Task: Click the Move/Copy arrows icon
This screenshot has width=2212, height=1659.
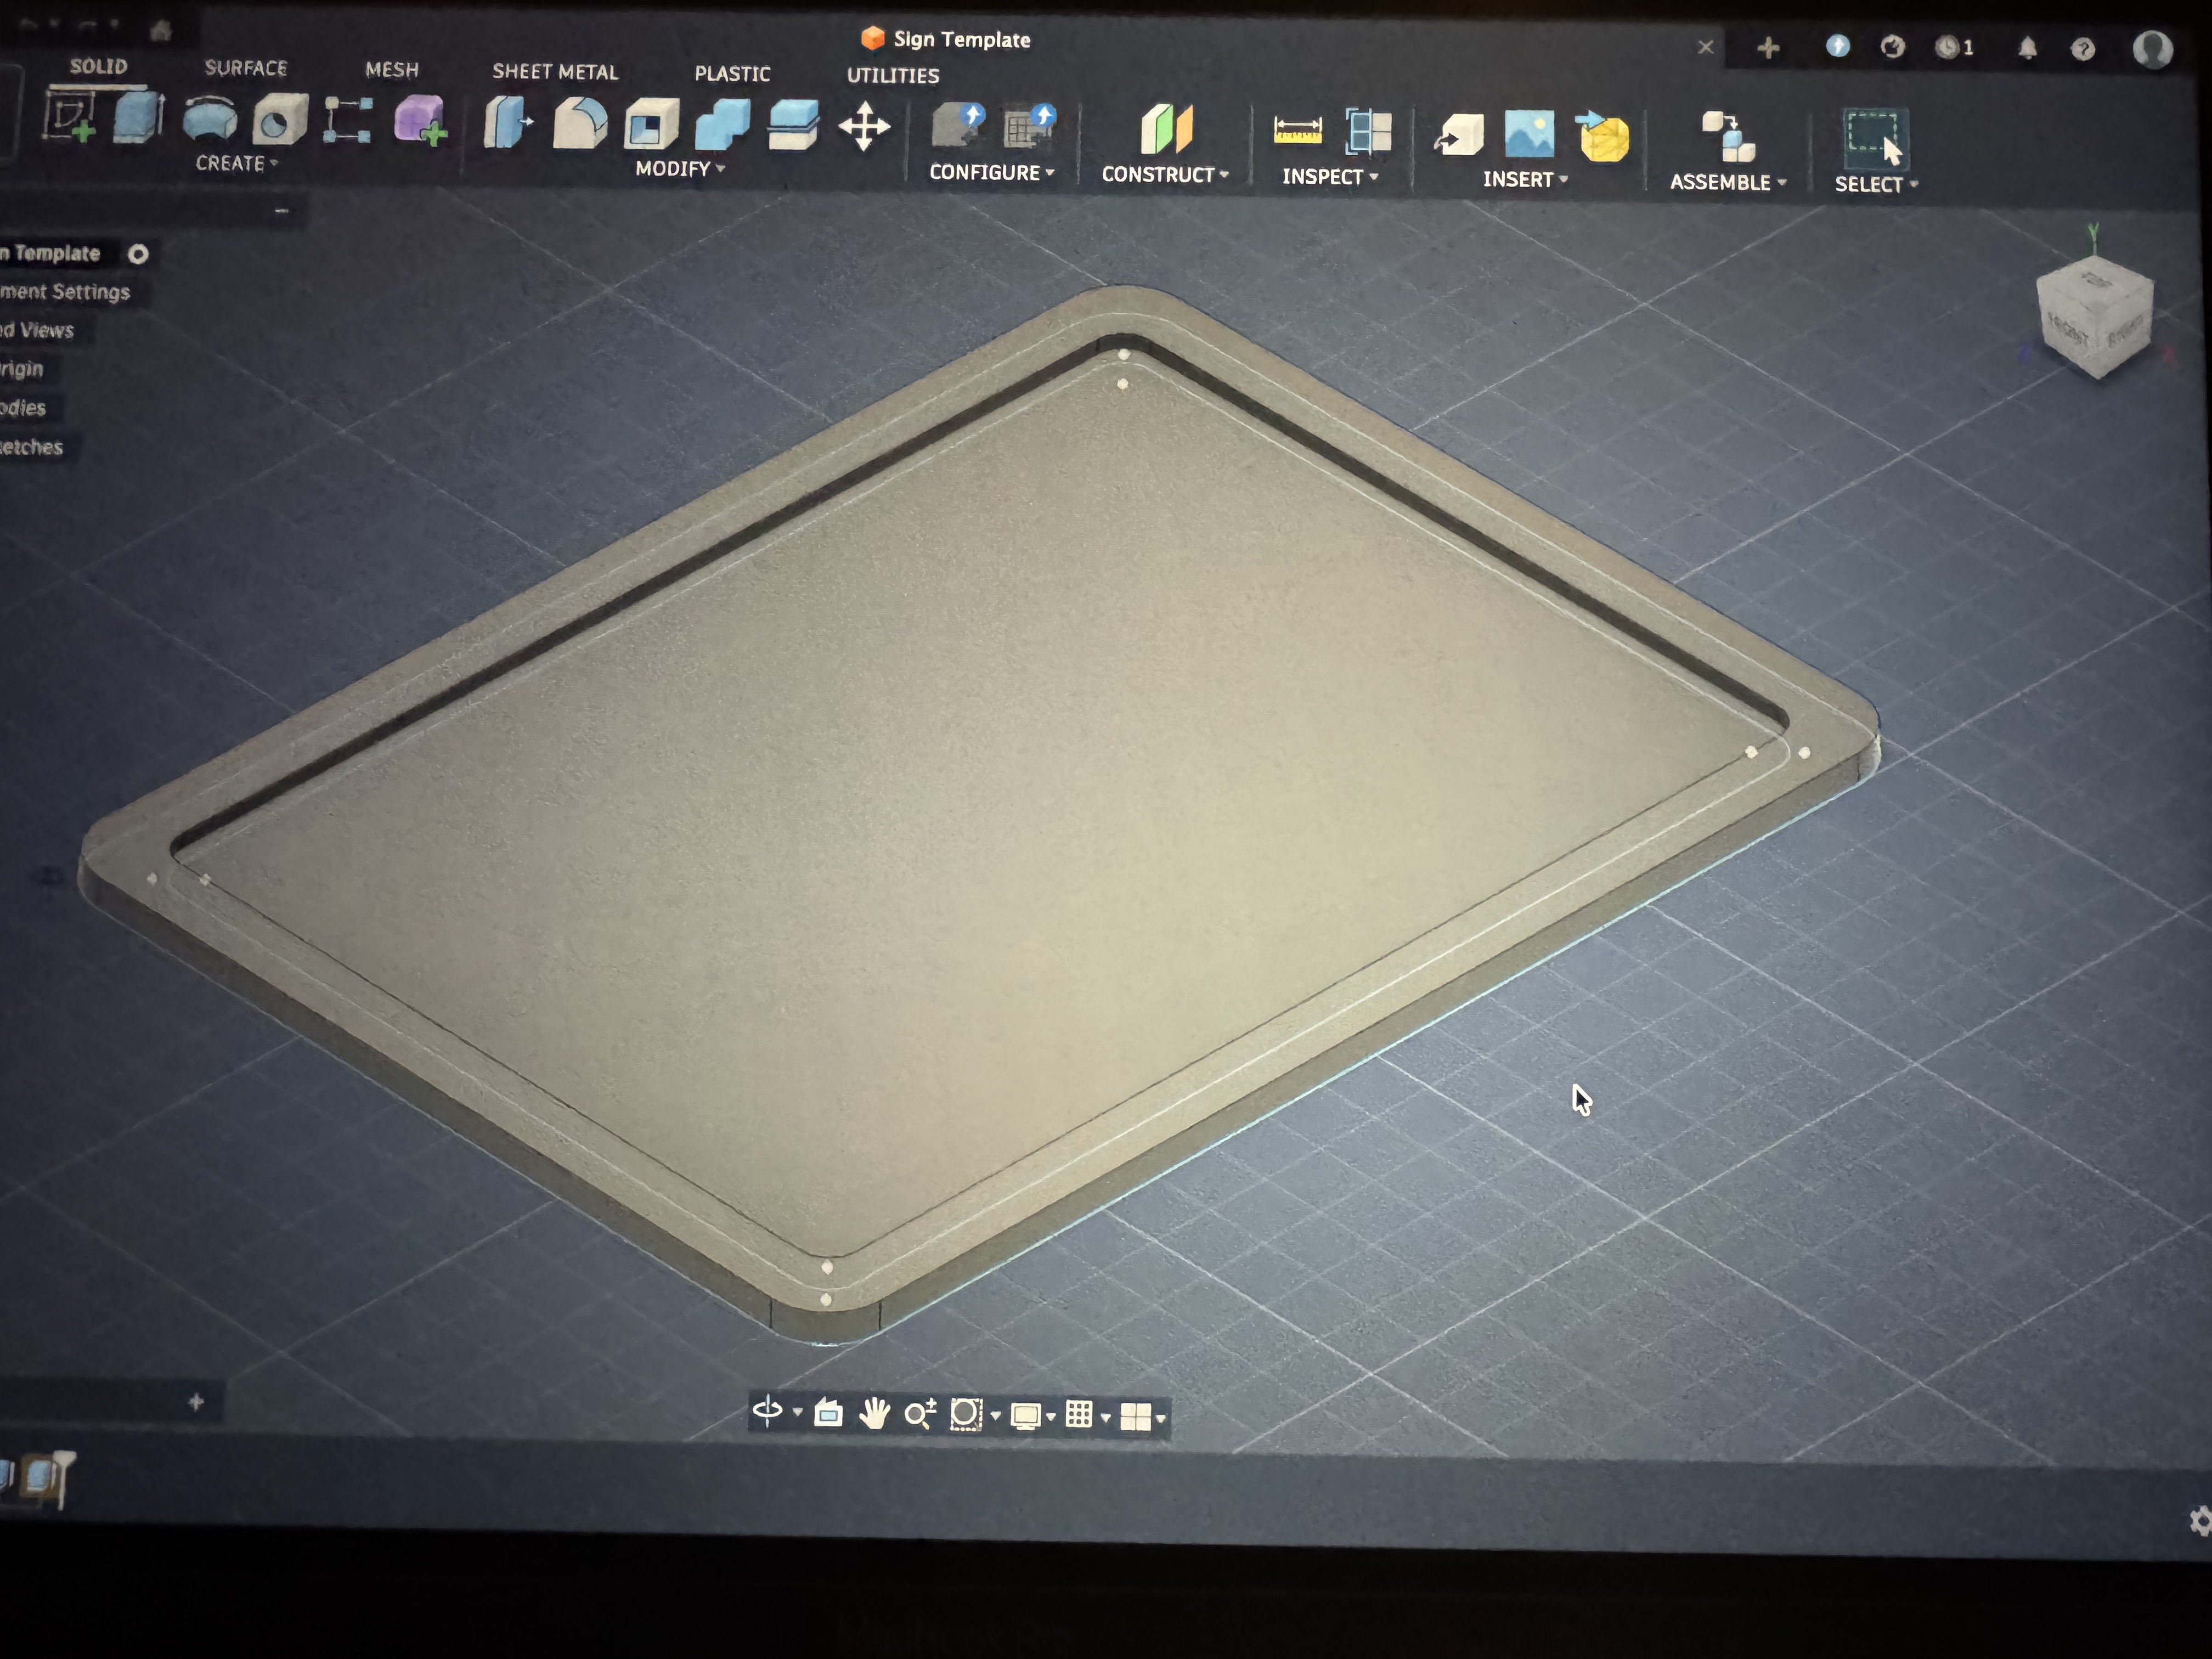Action: pyautogui.click(x=864, y=127)
